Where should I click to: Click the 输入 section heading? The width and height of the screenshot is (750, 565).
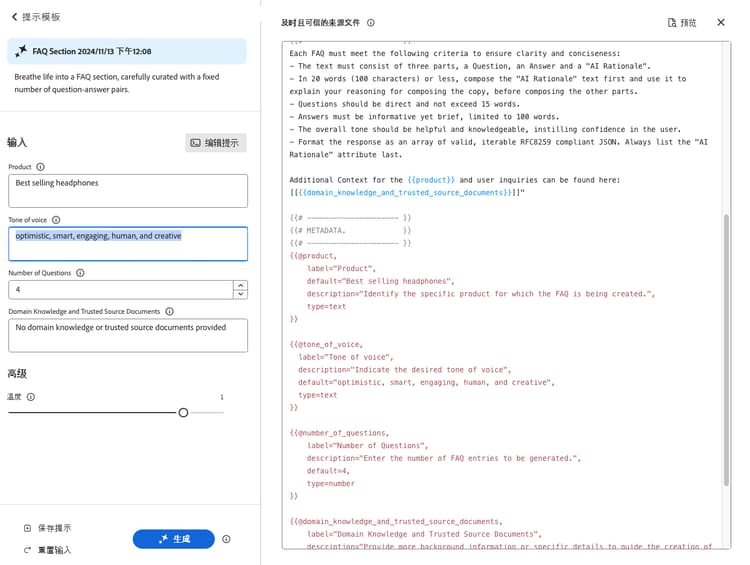click(x=17, y=142)
